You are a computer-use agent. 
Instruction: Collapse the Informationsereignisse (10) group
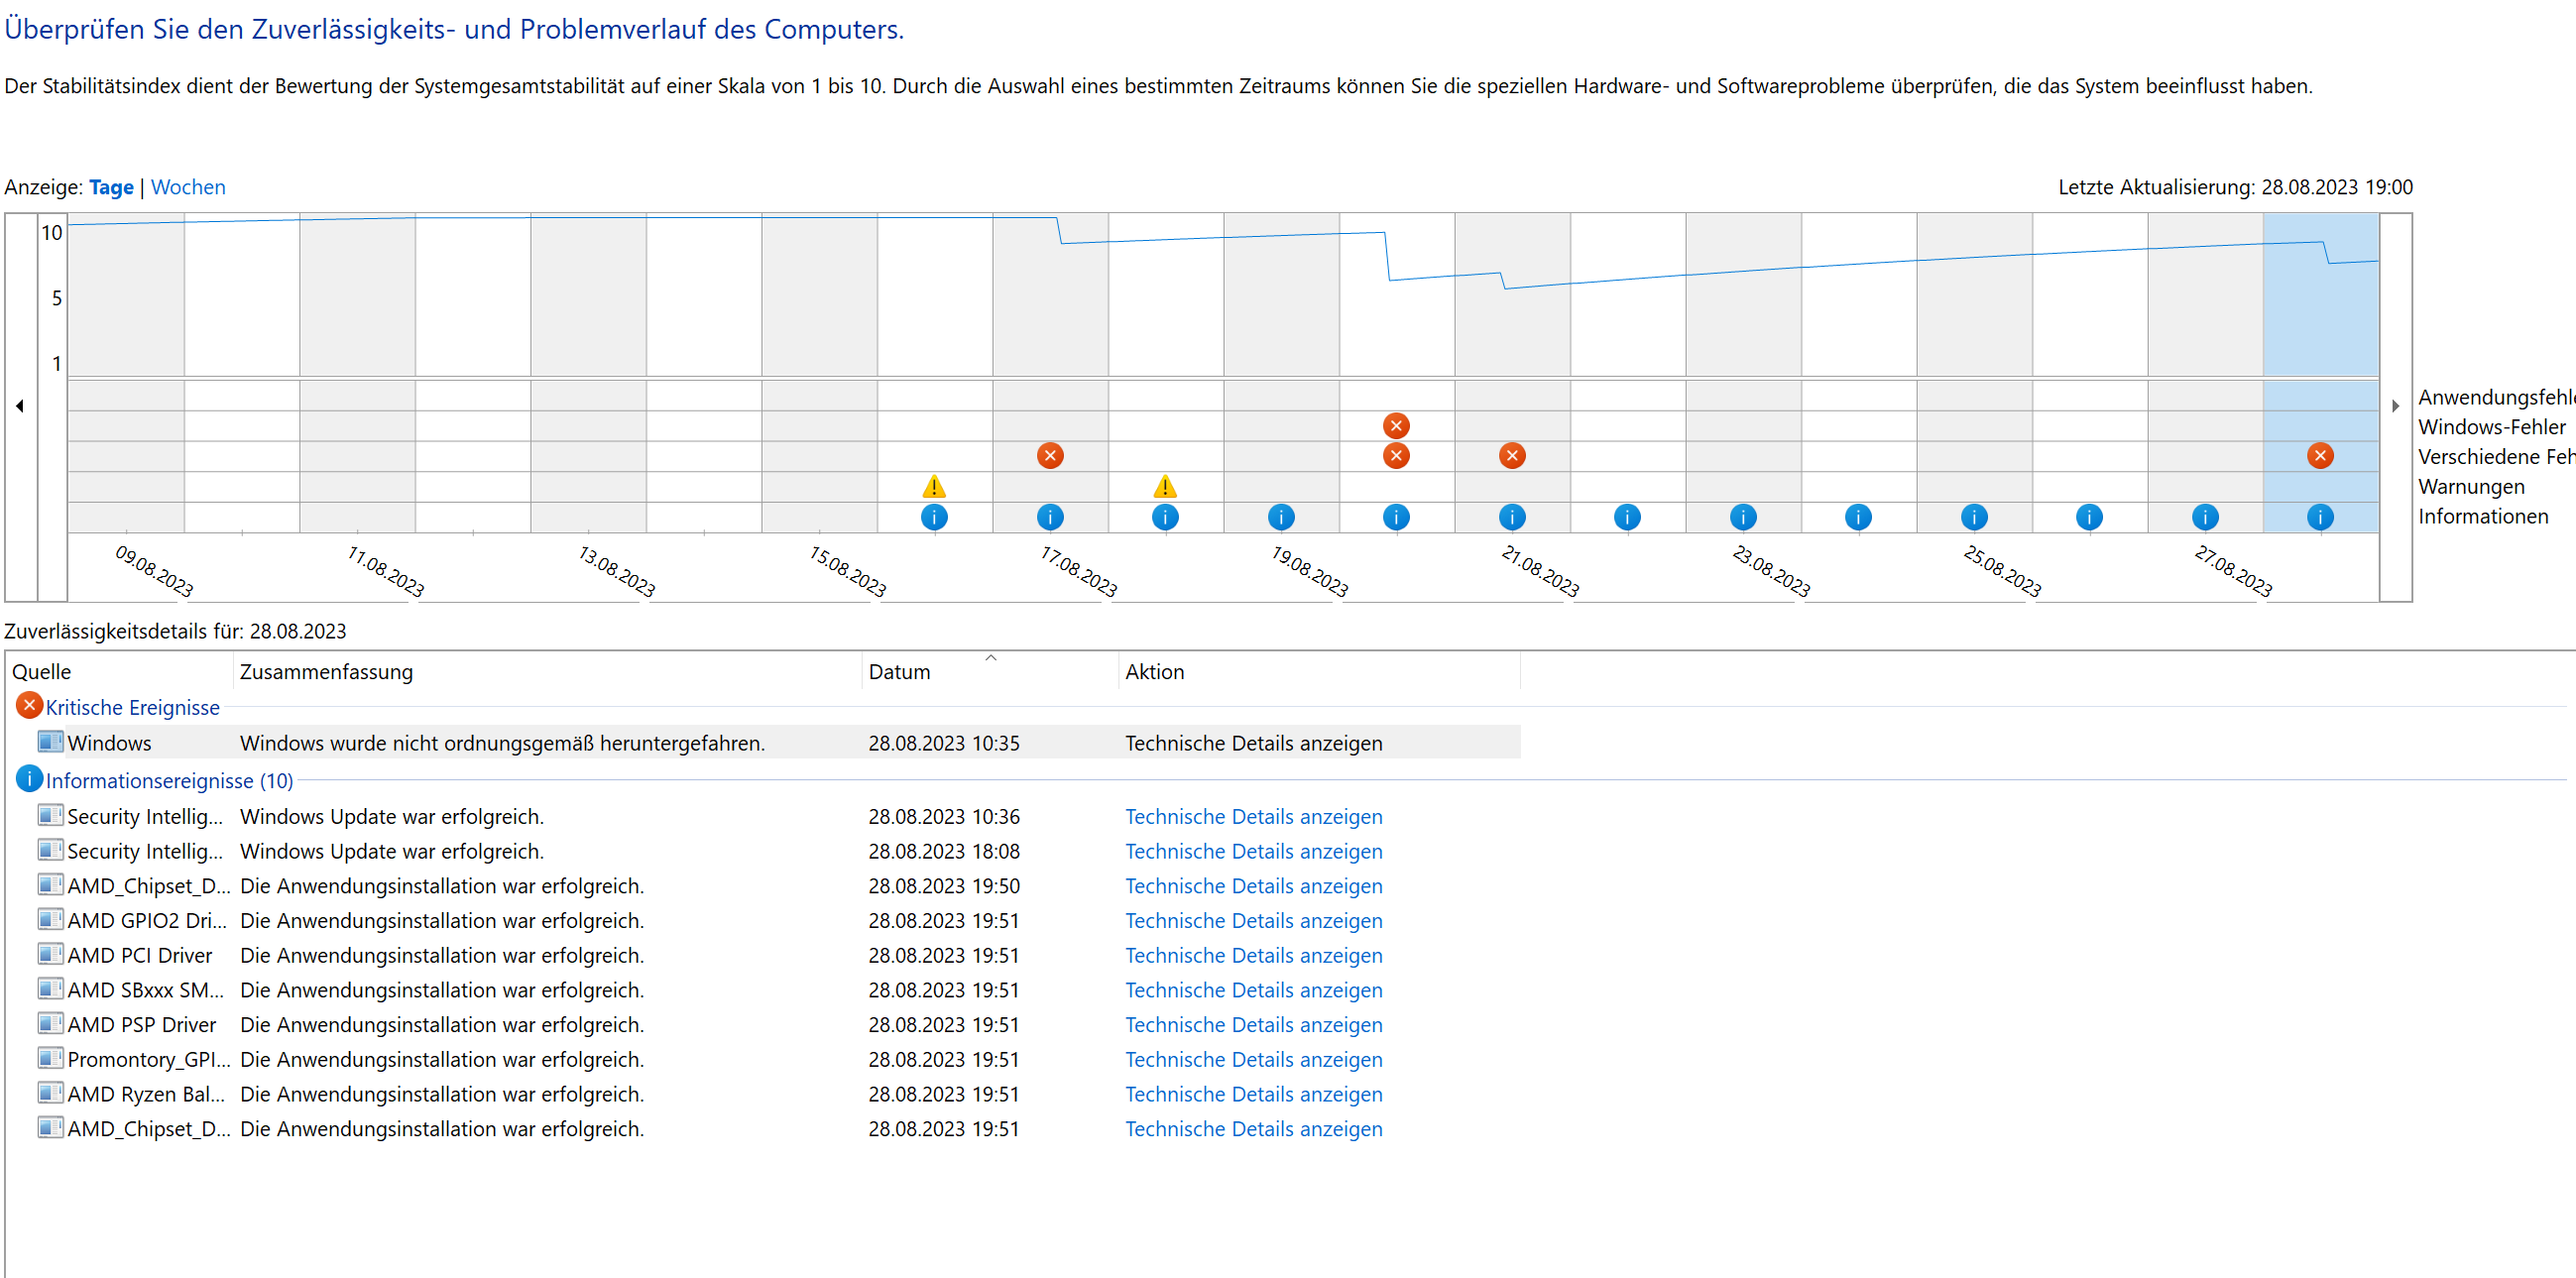point(168,780)
